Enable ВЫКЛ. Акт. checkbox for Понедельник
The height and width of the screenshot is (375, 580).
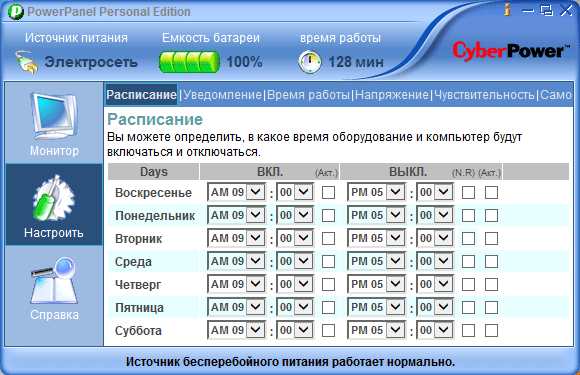coord(491,216)
